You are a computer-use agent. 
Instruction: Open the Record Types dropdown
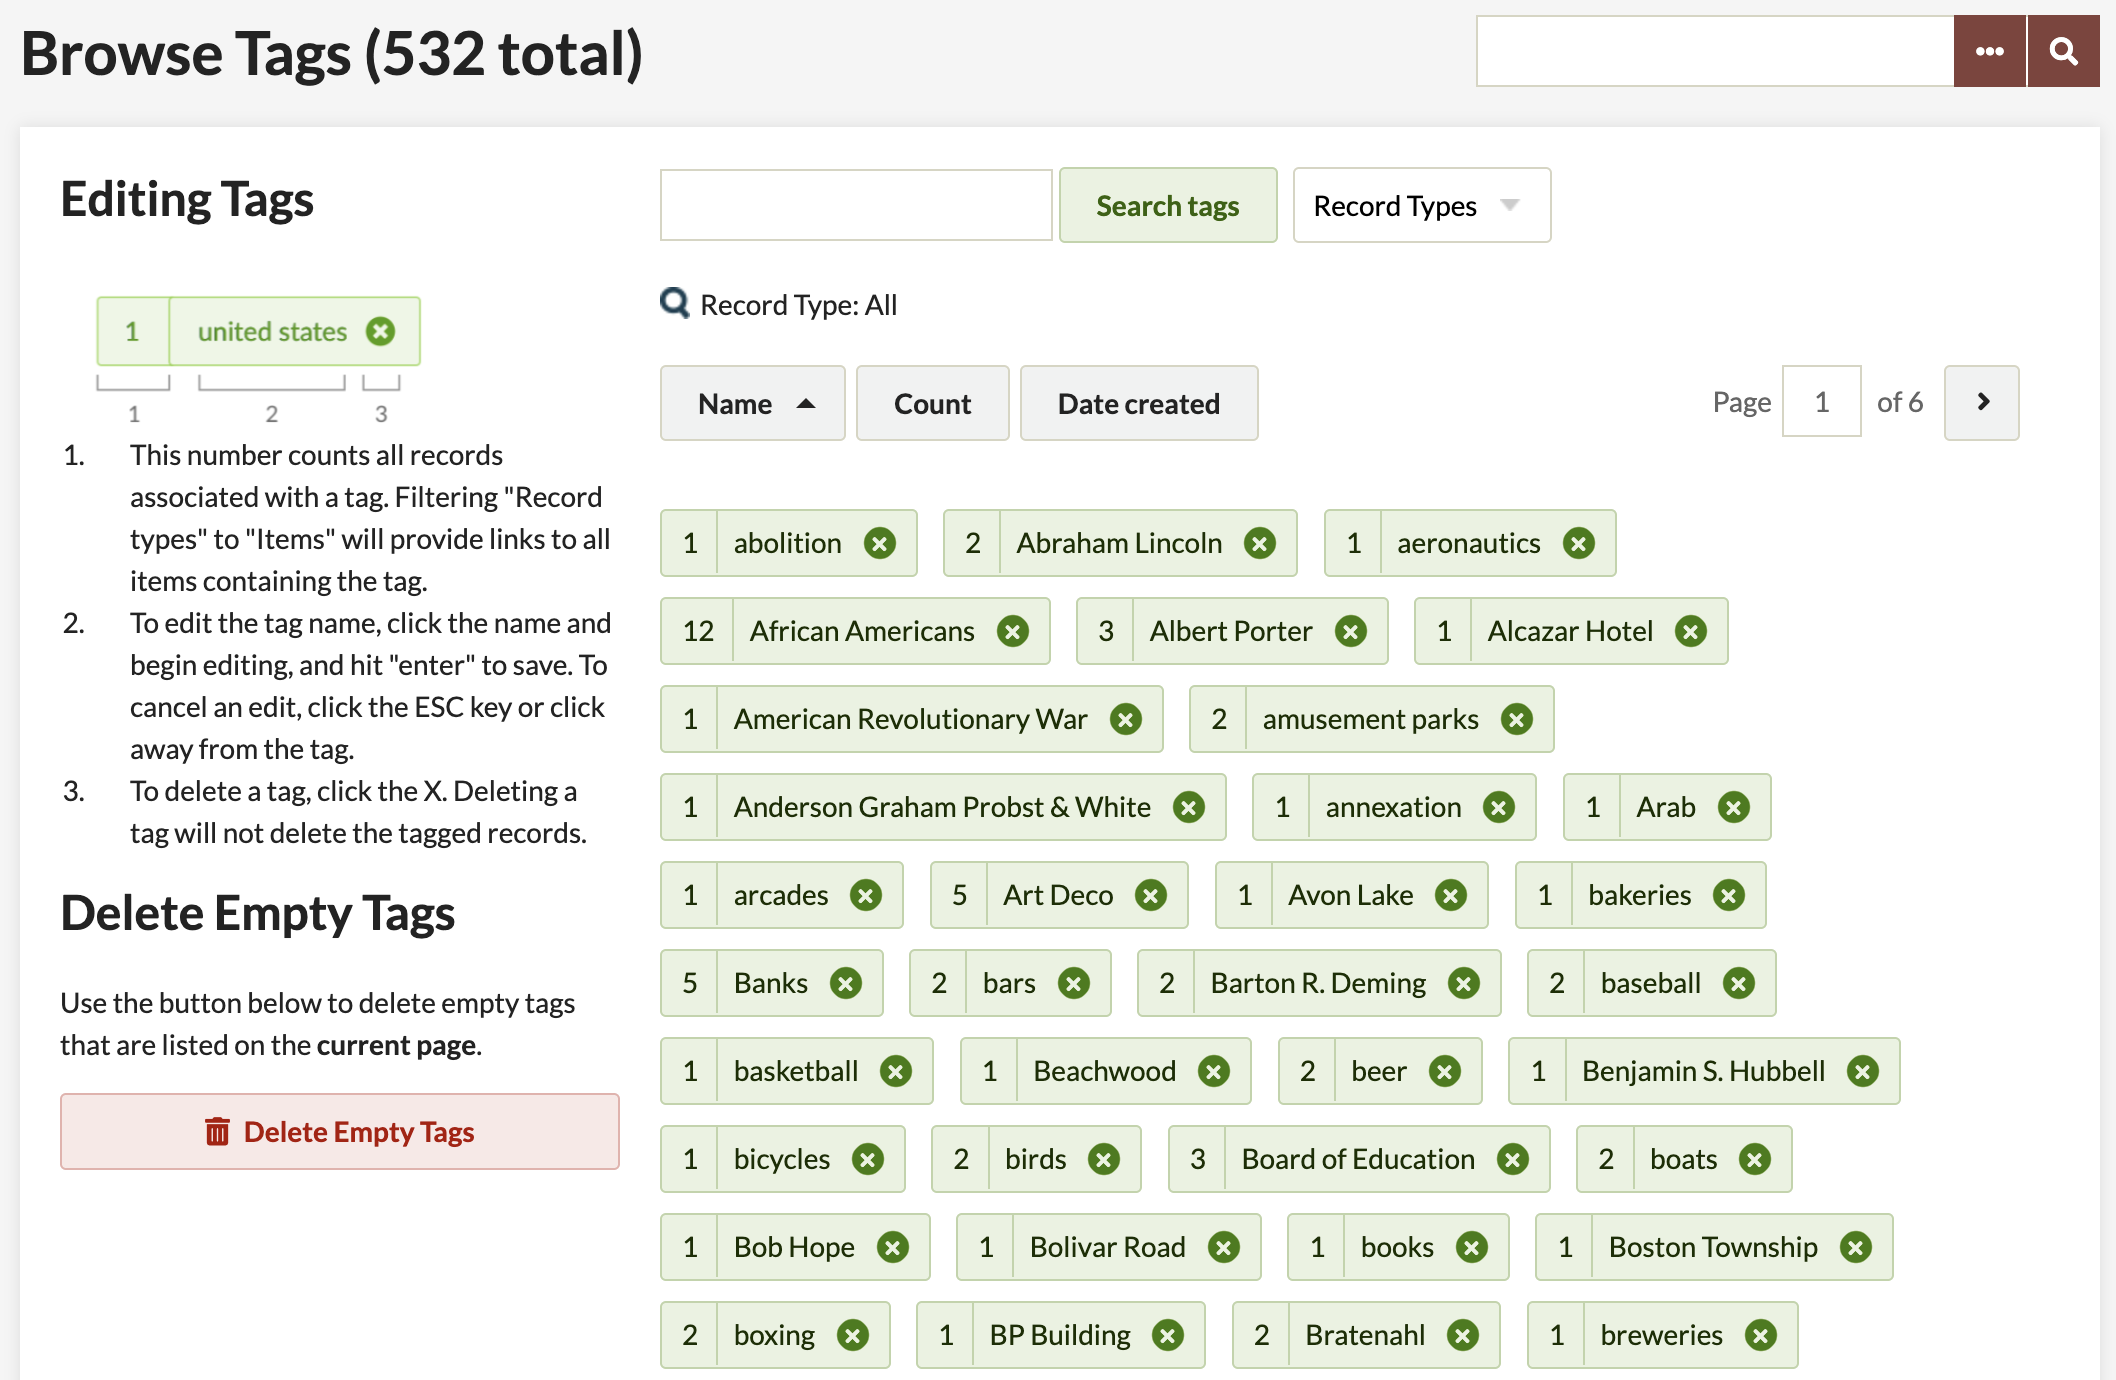pyautogui.click(x=1421, y=205)
